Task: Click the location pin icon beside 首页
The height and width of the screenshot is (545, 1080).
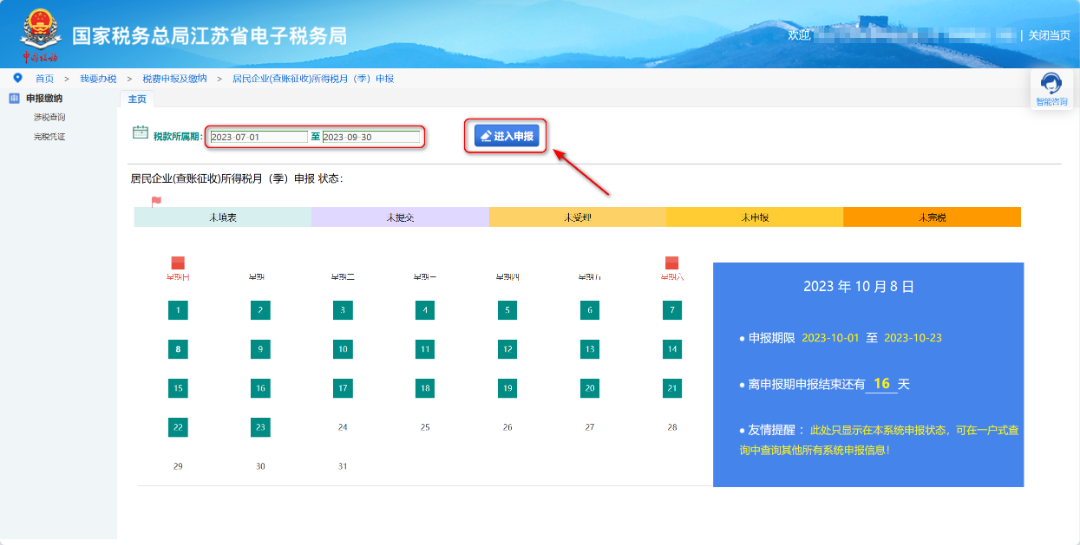Action: (18, 79)
